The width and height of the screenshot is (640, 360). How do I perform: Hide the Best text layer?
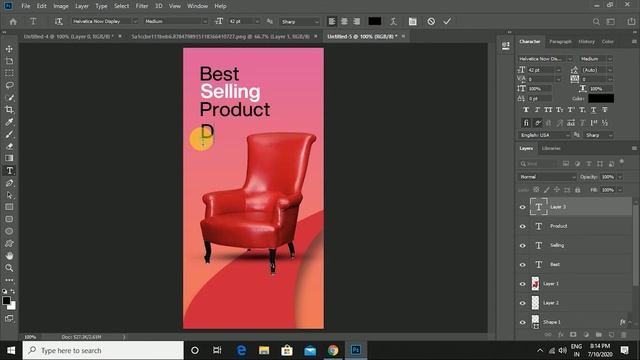(x=522, y=264)
